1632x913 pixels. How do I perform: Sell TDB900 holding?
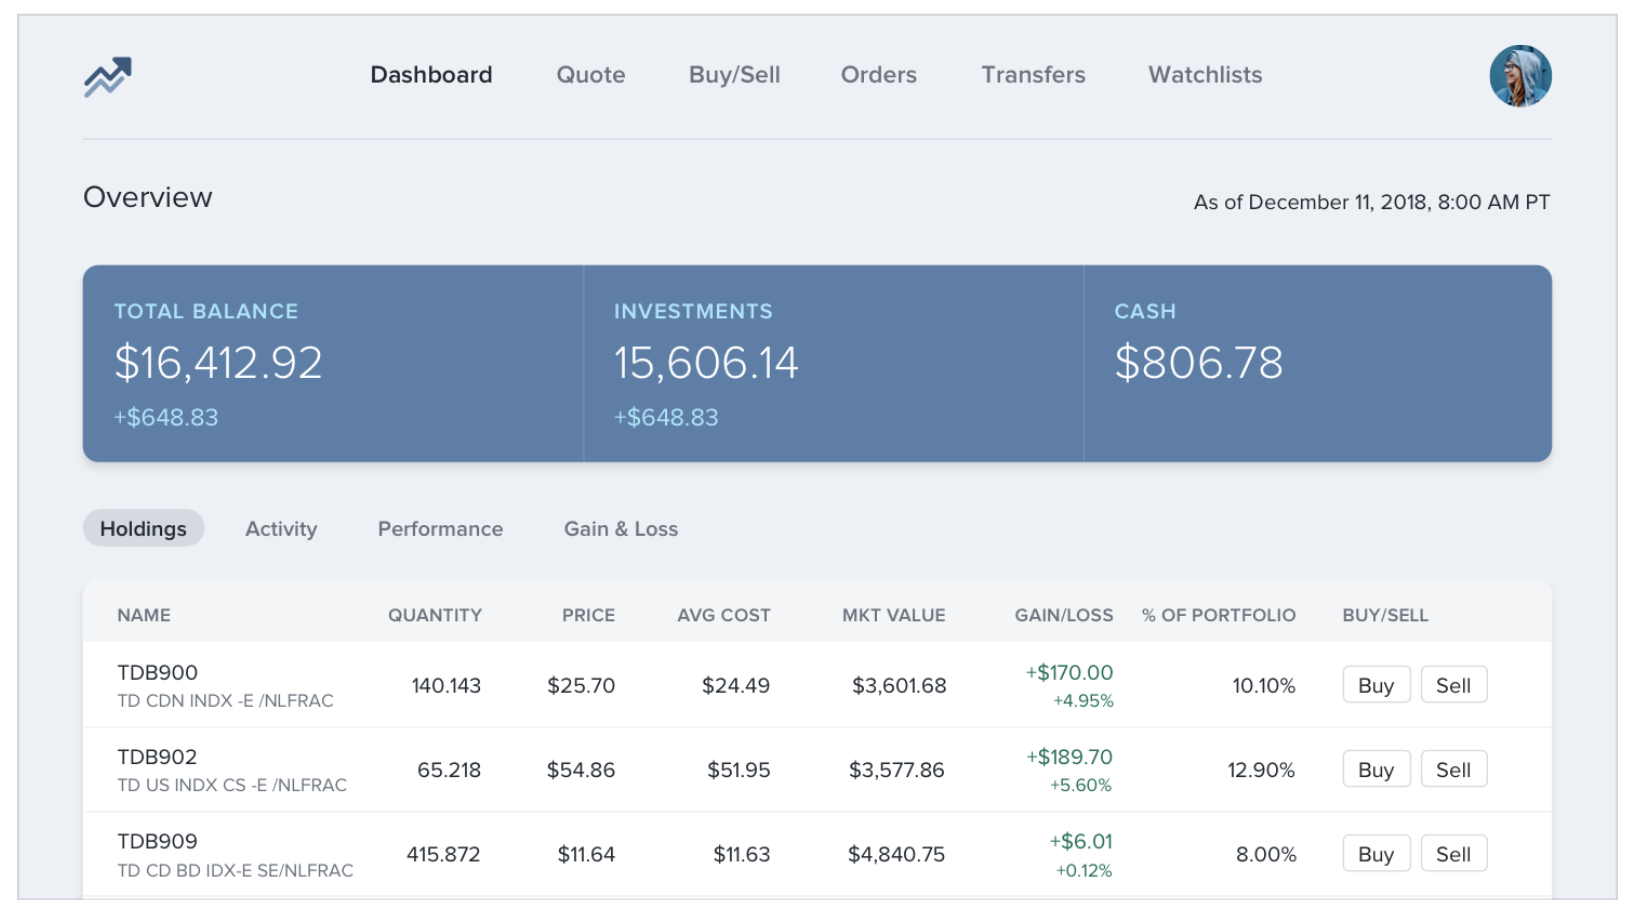pos(1453,685)
